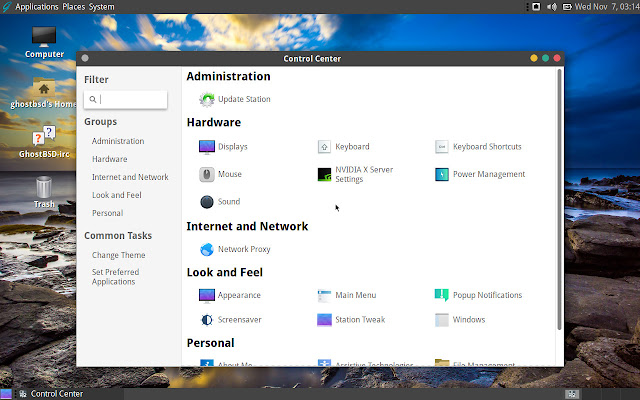Launch Station Tweak
Image resolution: width=640 pixels, height=400 pixels.
click(351, 320)
